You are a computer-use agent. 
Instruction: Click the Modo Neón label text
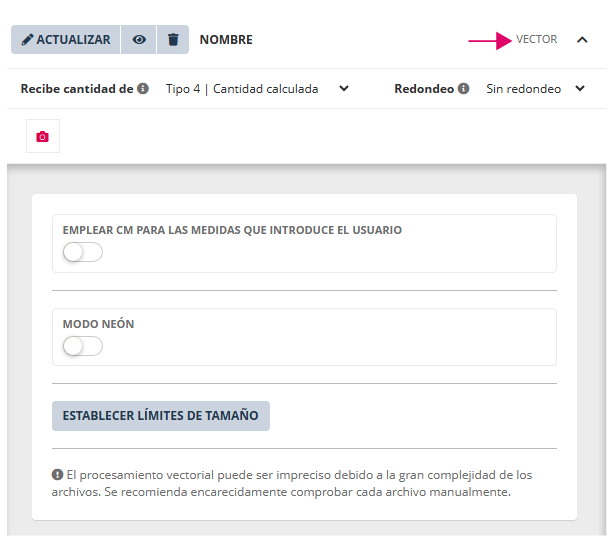(x=98, y=324)
